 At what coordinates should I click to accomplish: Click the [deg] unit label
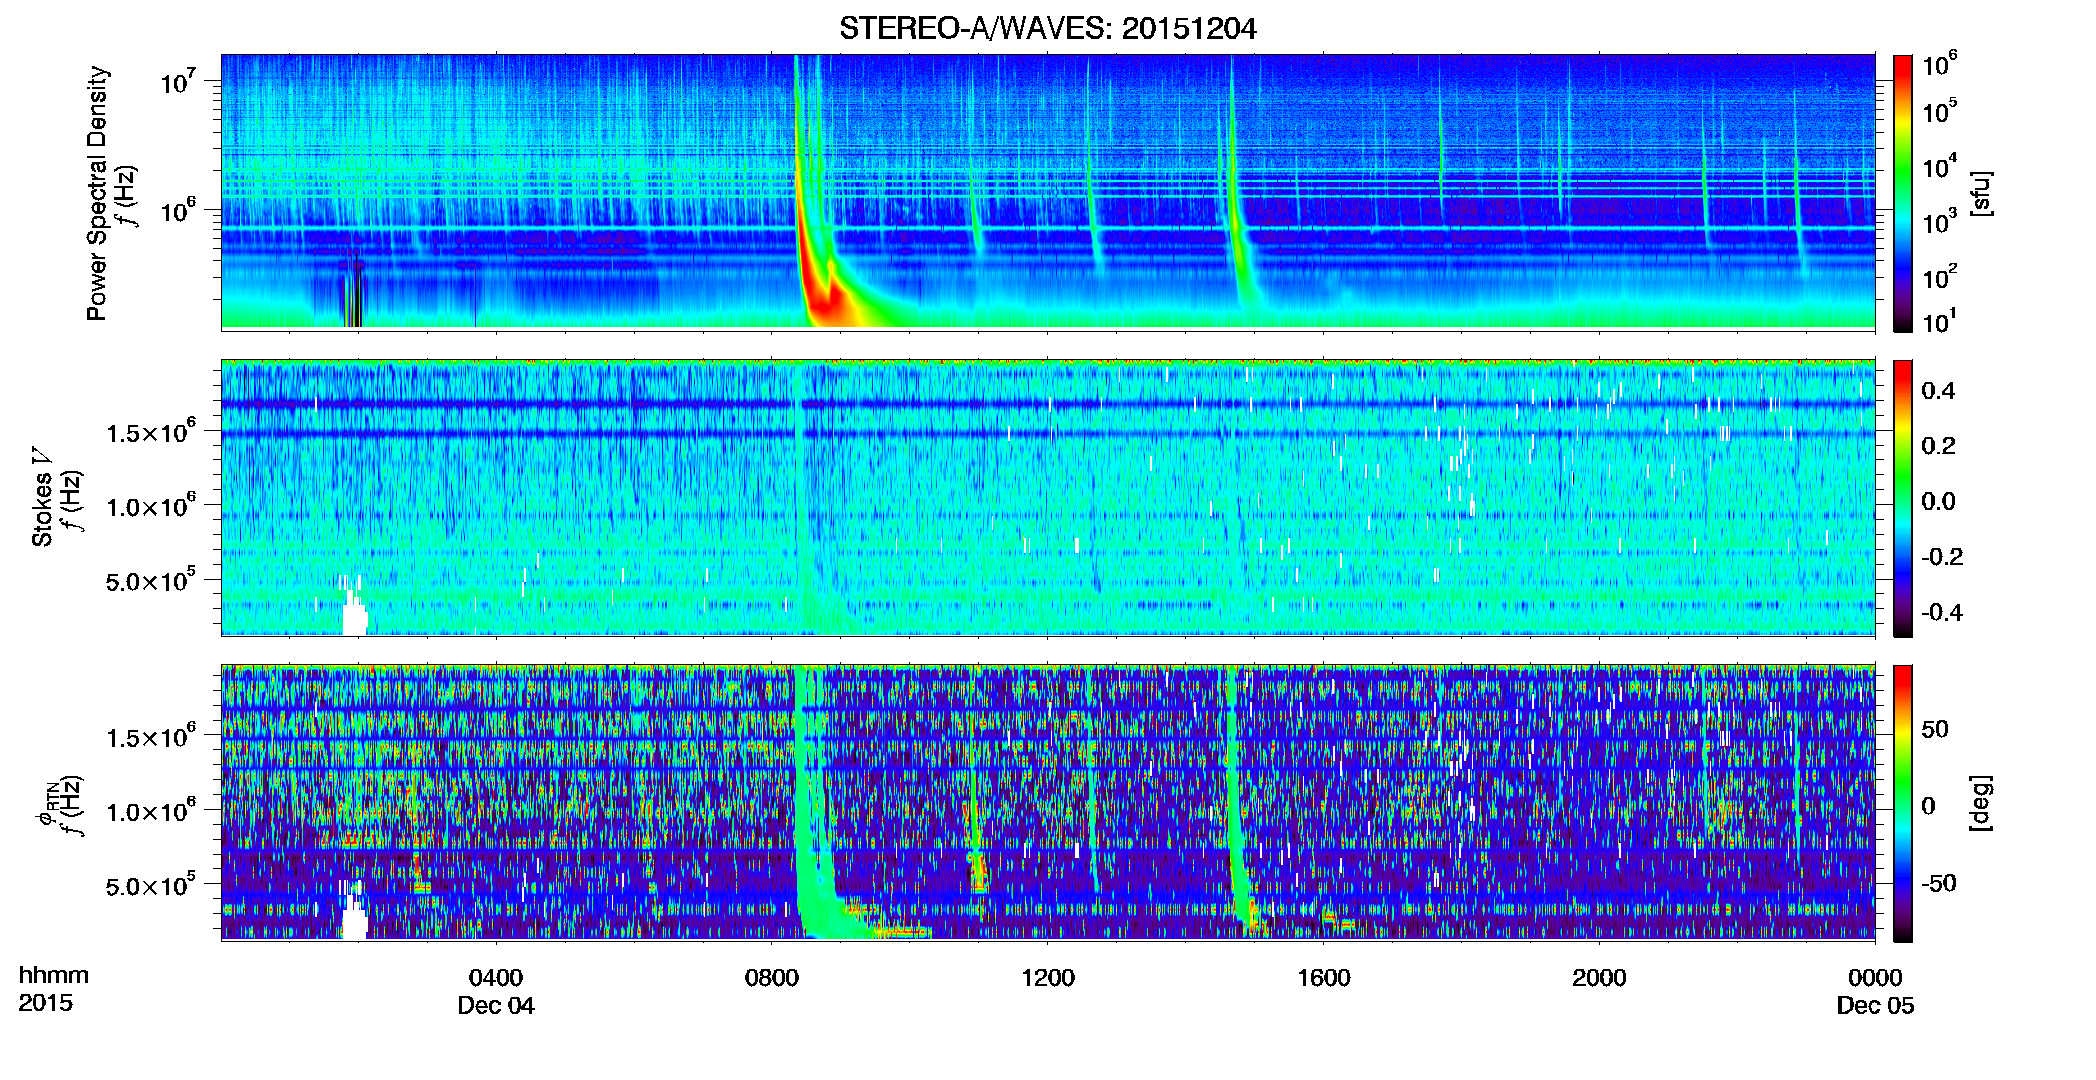pos(1980,803)
